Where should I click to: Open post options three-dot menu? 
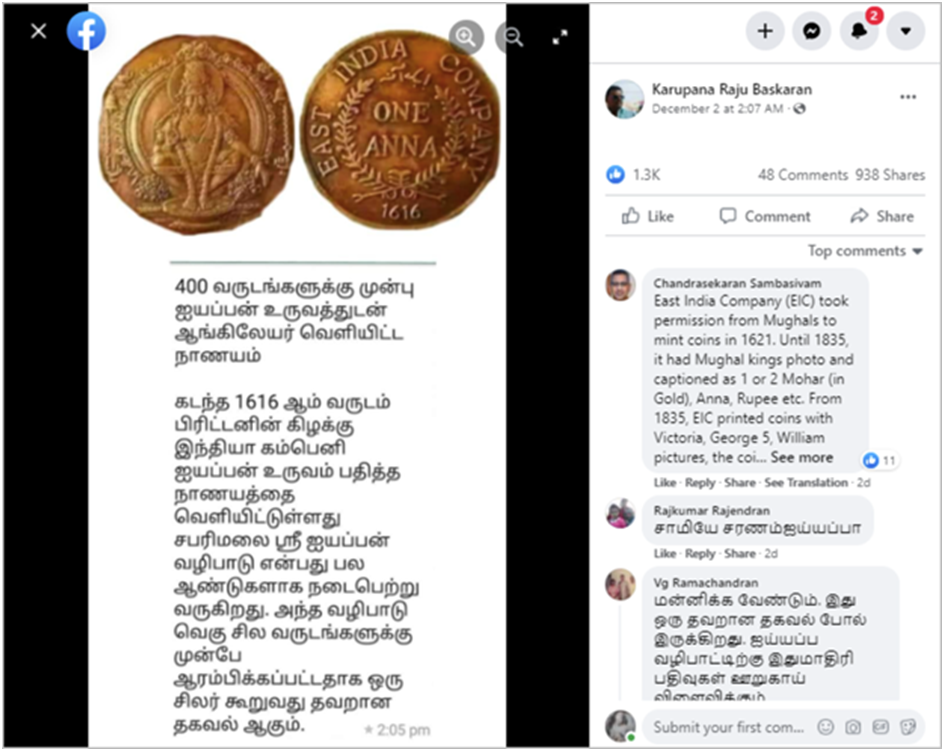tap(908, 97)
